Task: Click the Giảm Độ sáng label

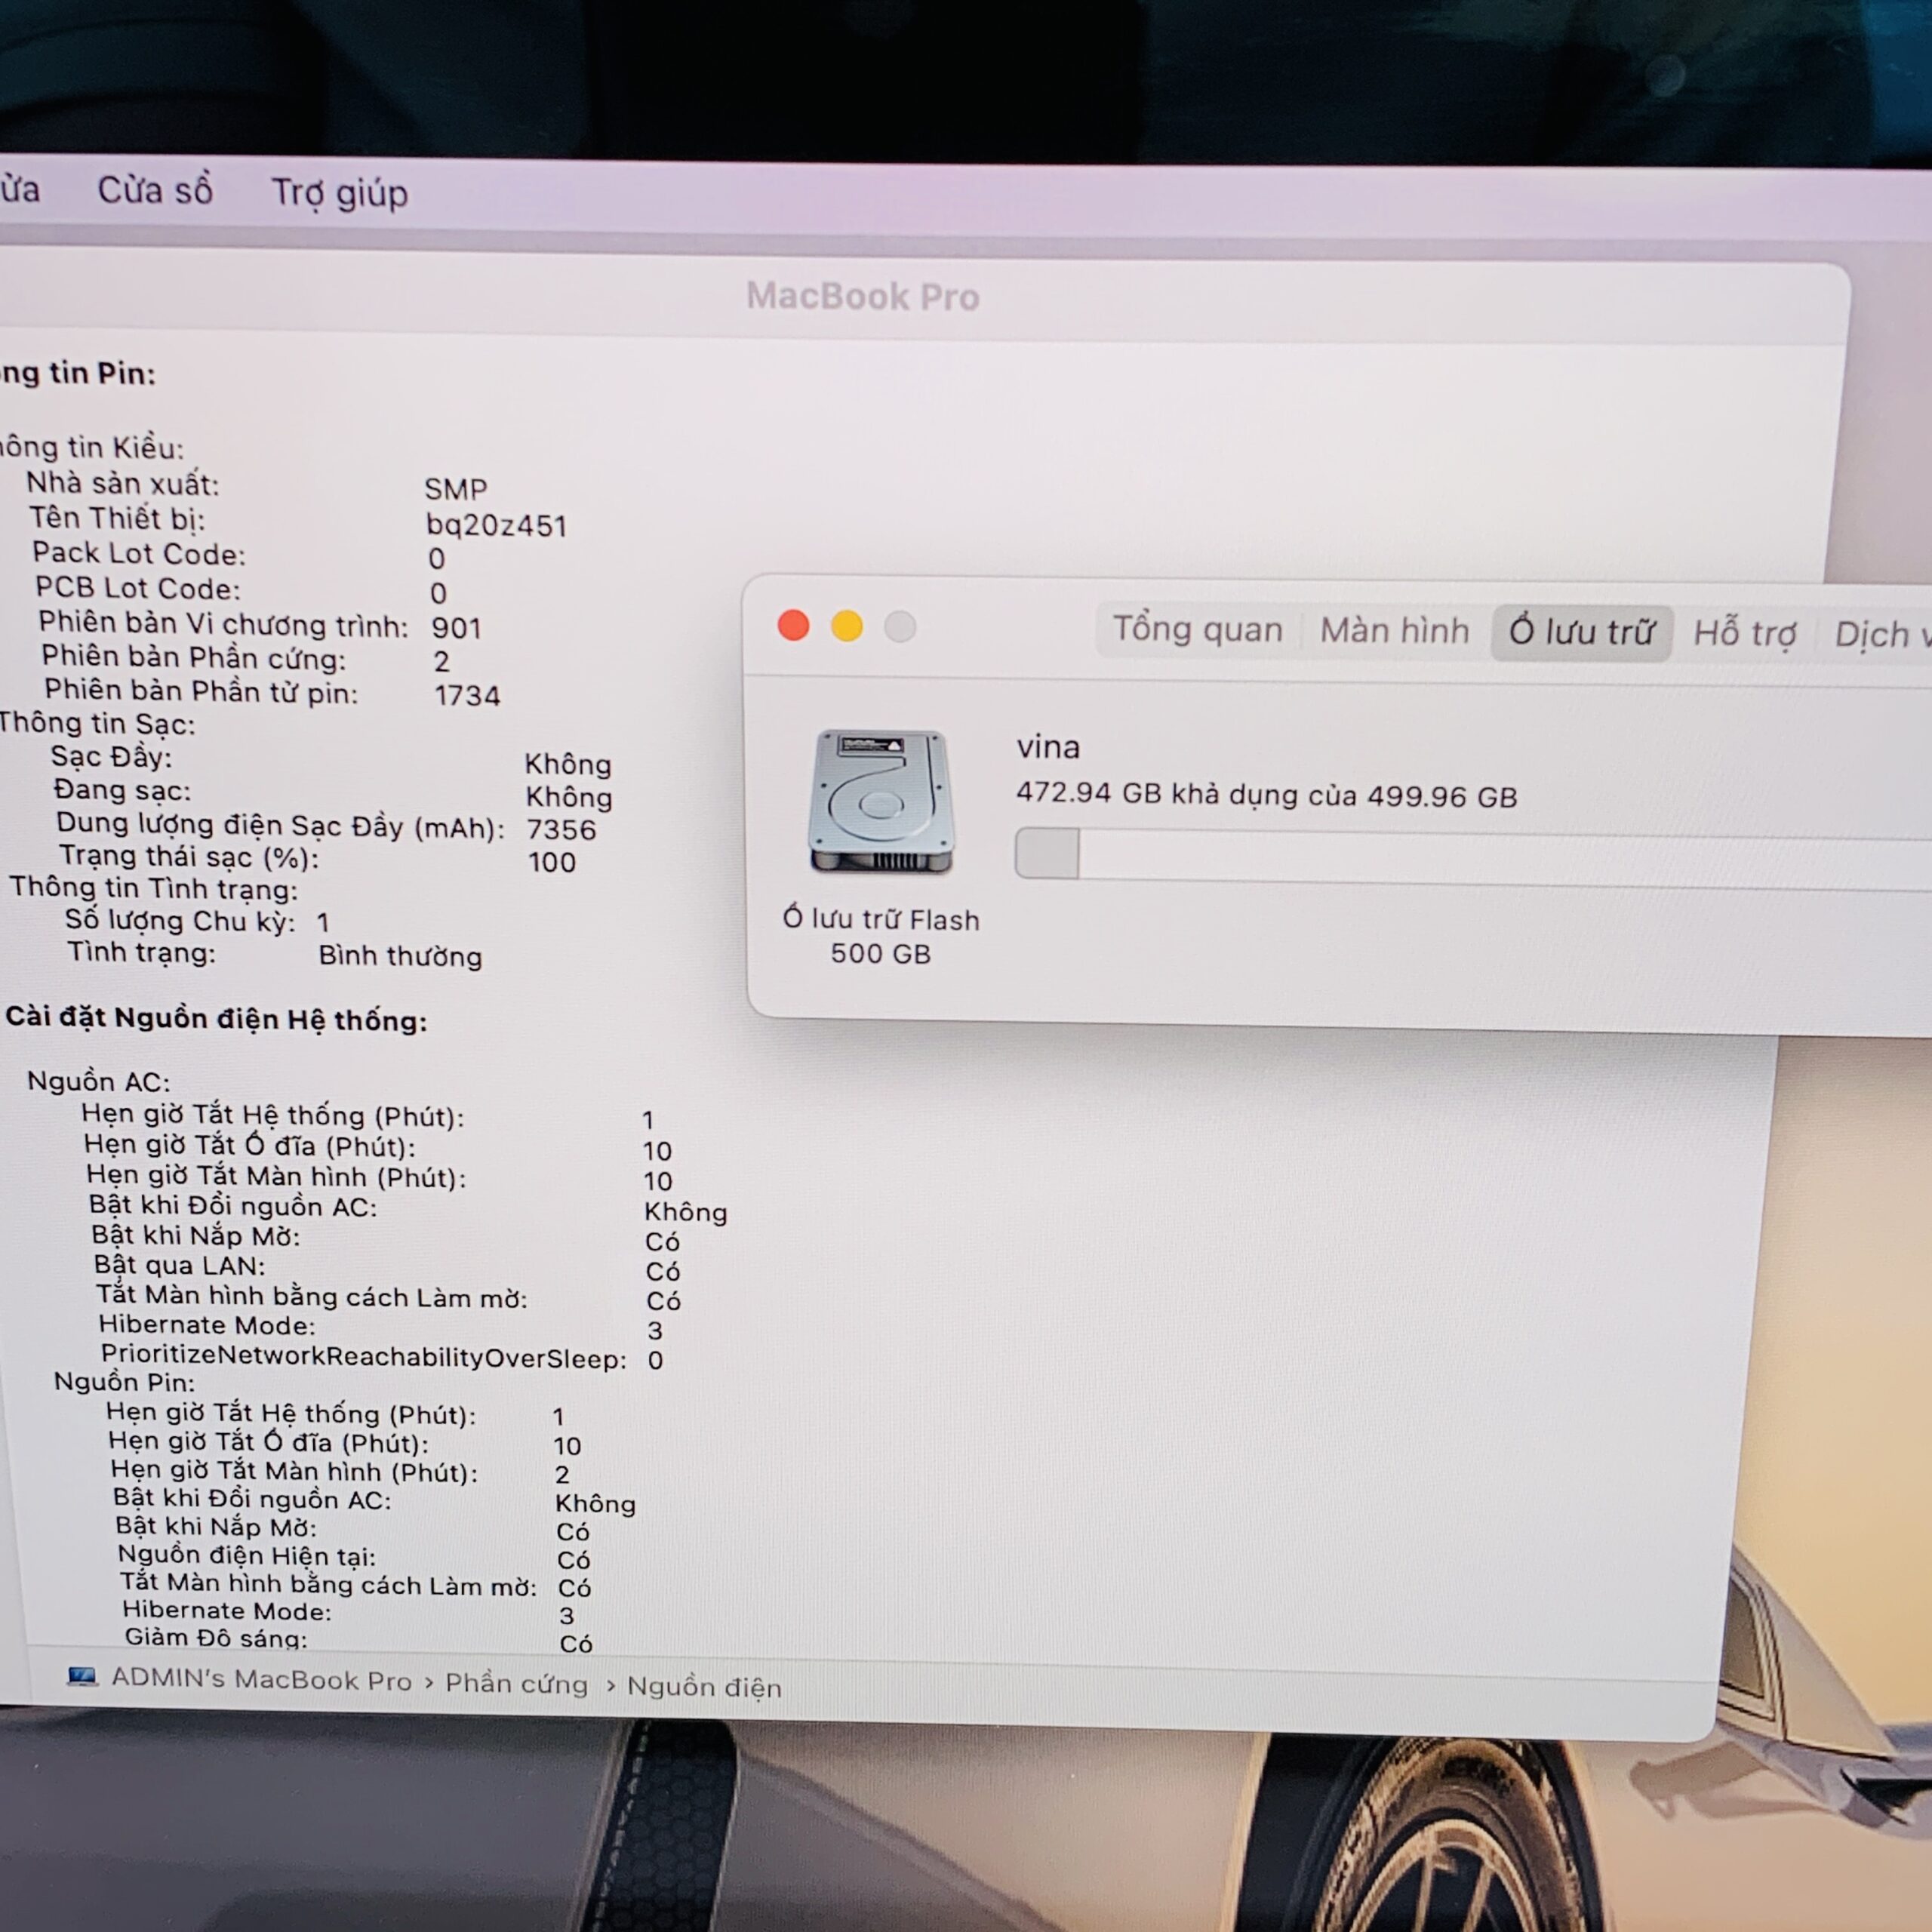Action: coord(216,1637)
